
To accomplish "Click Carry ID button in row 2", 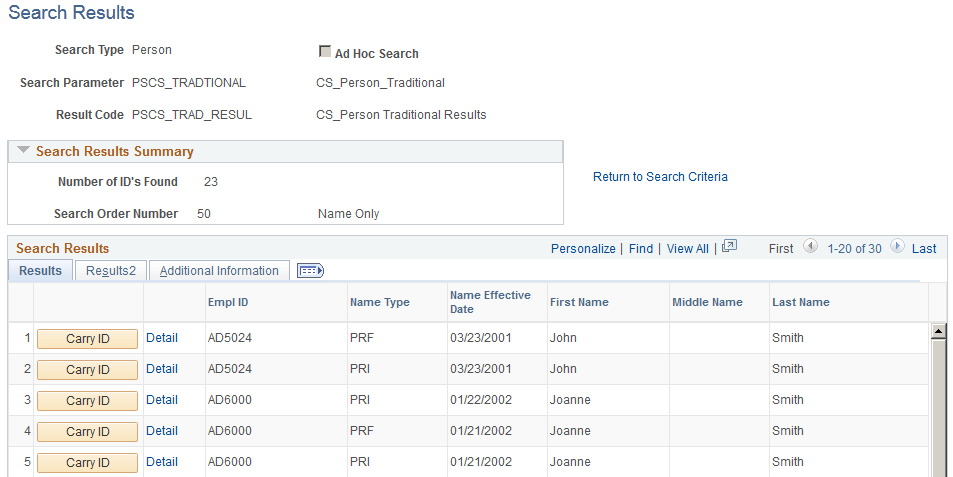I will tap(88, 370).
